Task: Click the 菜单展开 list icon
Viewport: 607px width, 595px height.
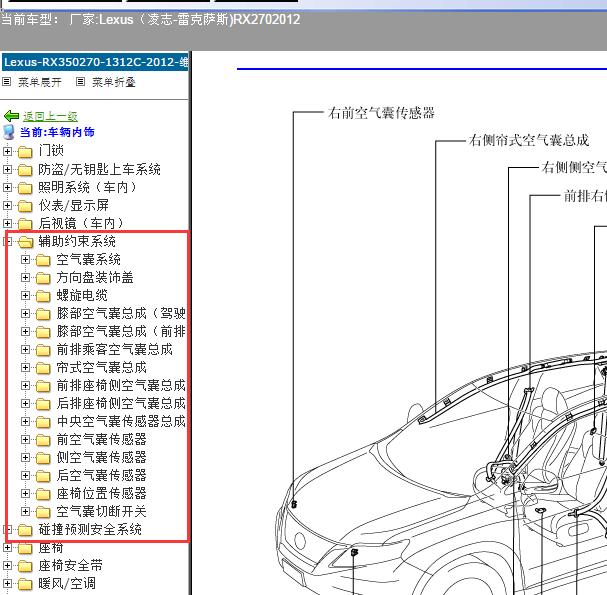Action: [x=7, y=82]
